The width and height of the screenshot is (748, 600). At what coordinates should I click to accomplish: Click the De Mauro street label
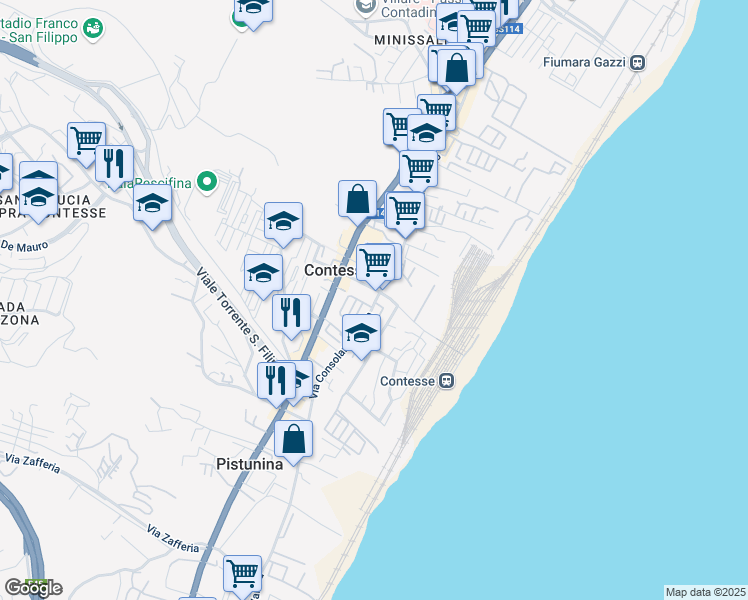[24, 246]
